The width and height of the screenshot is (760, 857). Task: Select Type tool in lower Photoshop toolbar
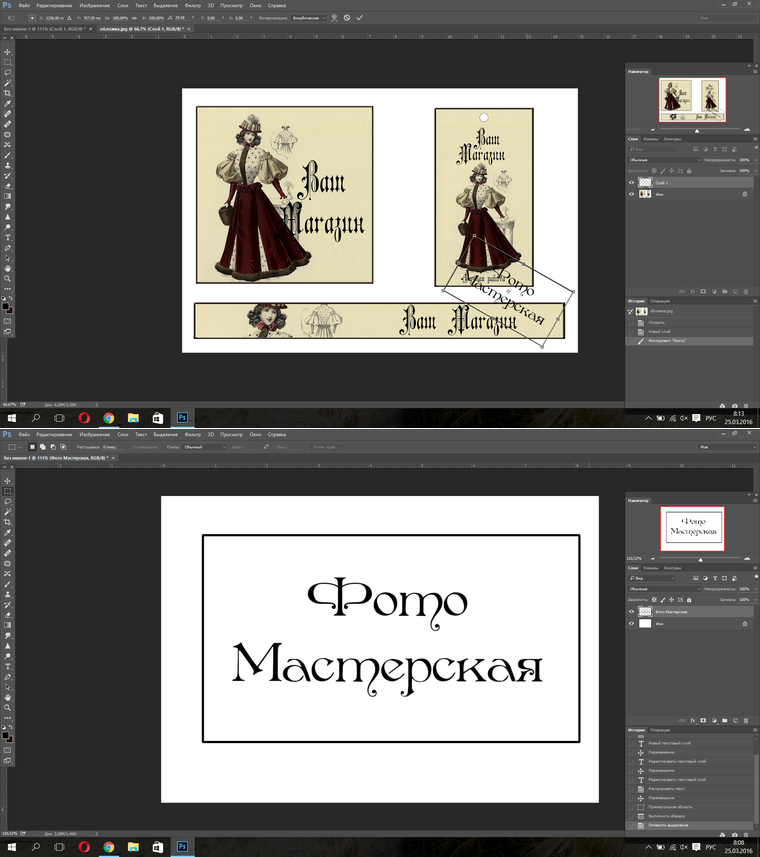click(x=8, y=667)
